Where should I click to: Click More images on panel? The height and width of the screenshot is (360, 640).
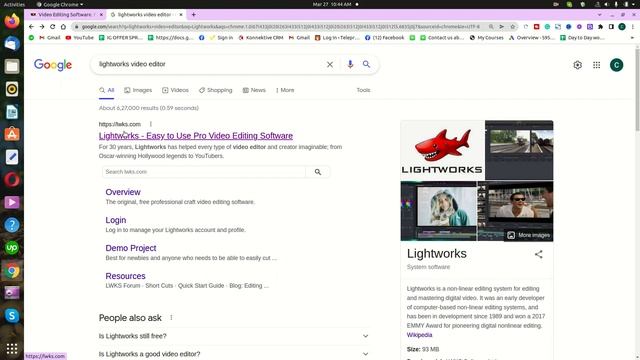(529, 235)
